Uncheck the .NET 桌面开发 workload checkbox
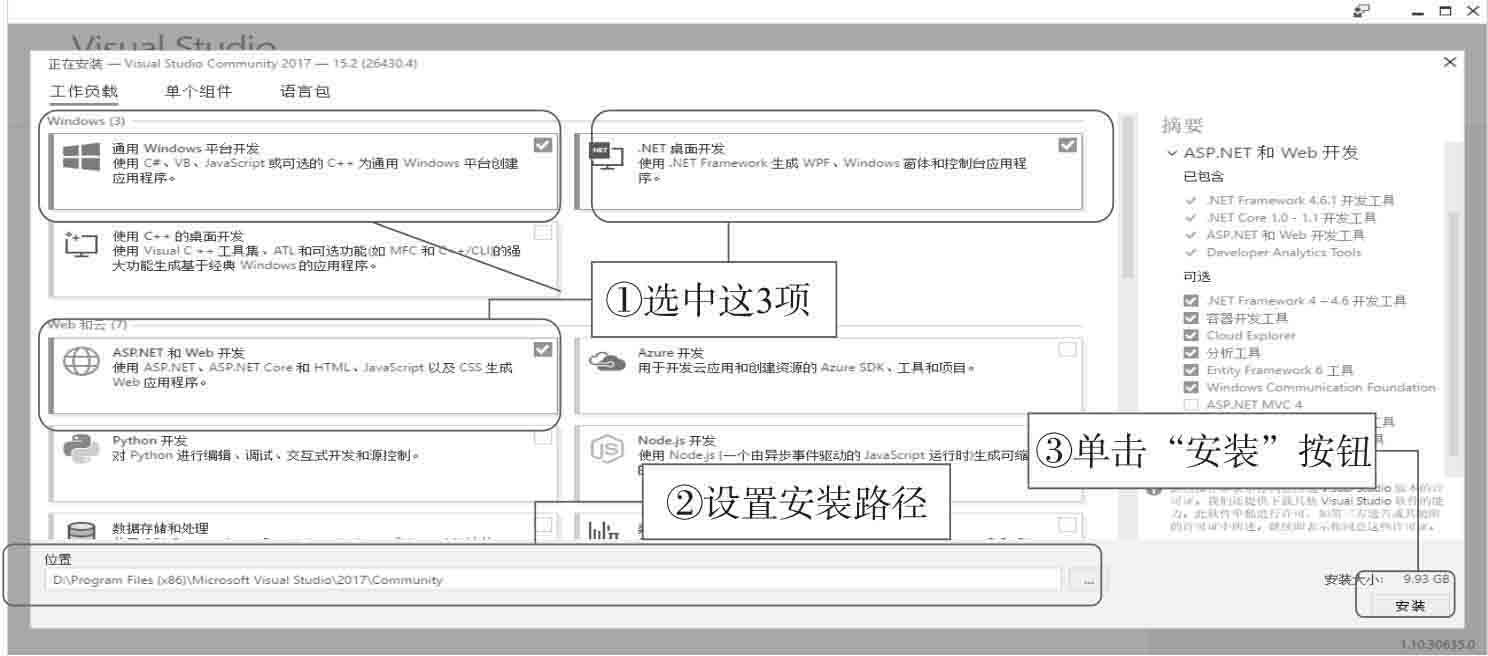 1068,145
